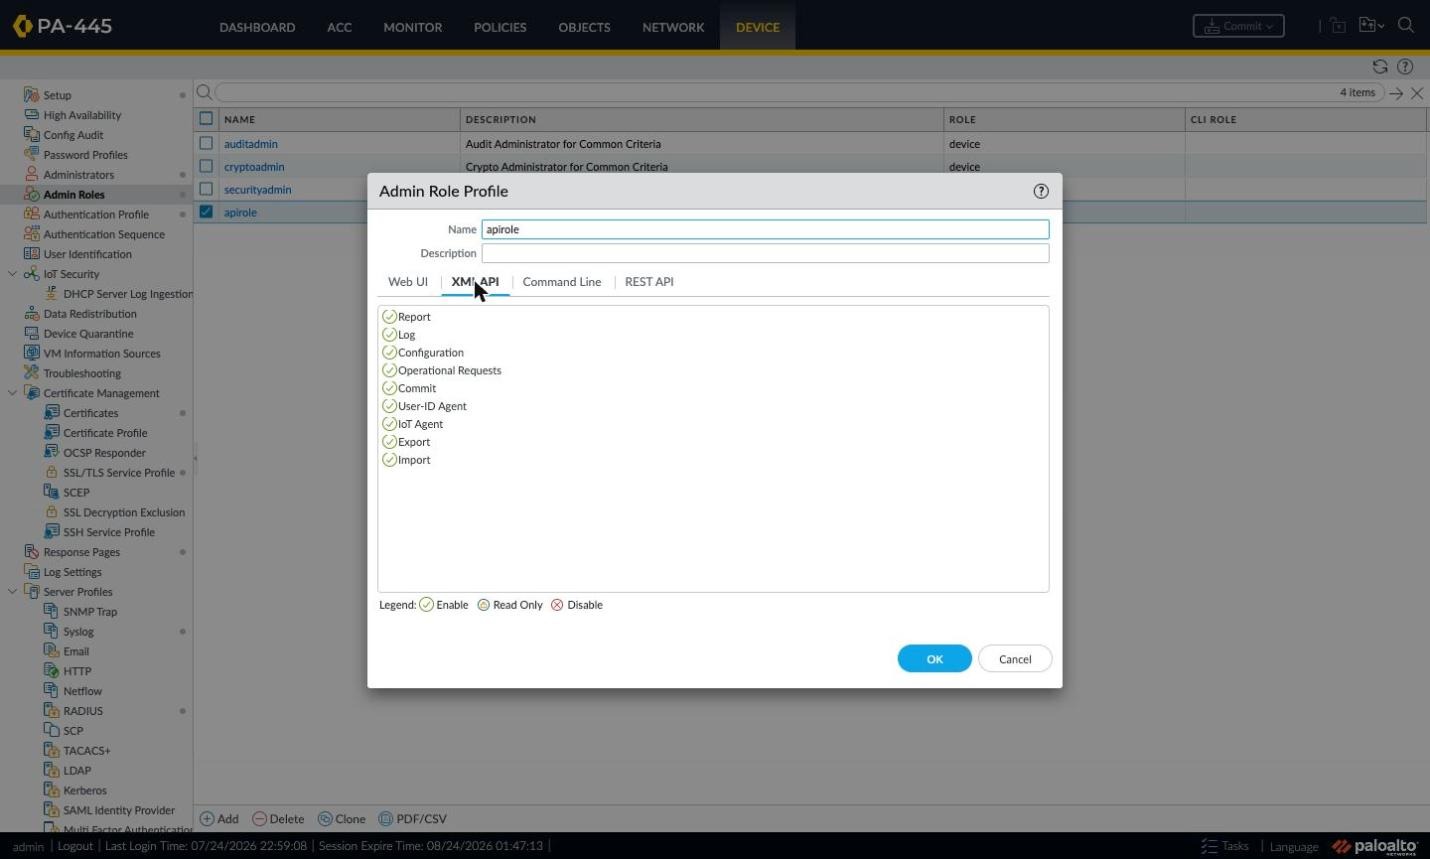Toggle Operational Requests permission icon
1430x859 pixels.
390,371
